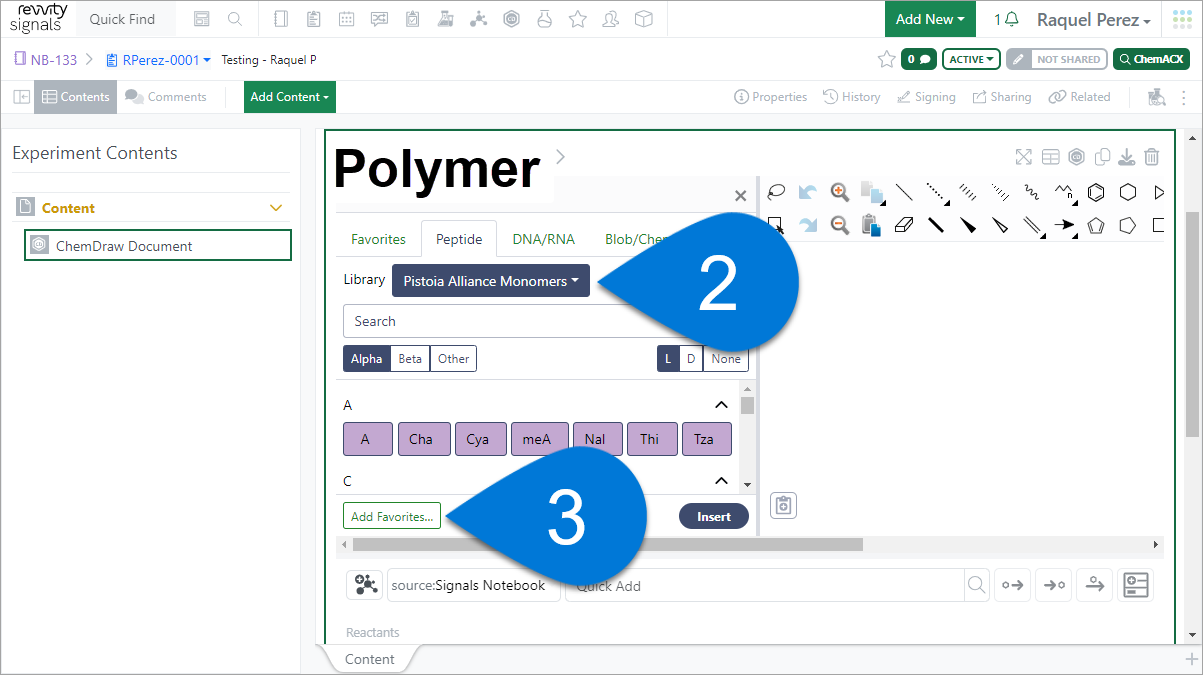Open the ChemACX search button

(x=1151, y=59)
